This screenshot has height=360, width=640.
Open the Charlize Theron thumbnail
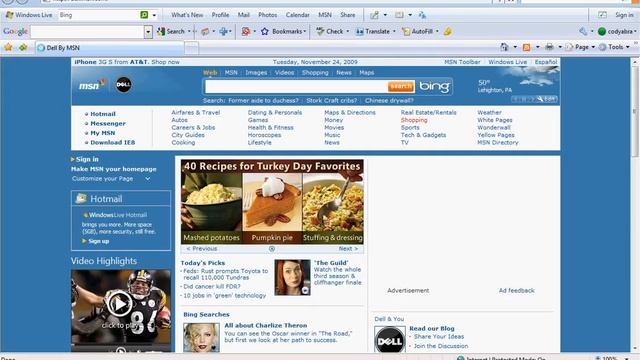[x=201, y=338]
